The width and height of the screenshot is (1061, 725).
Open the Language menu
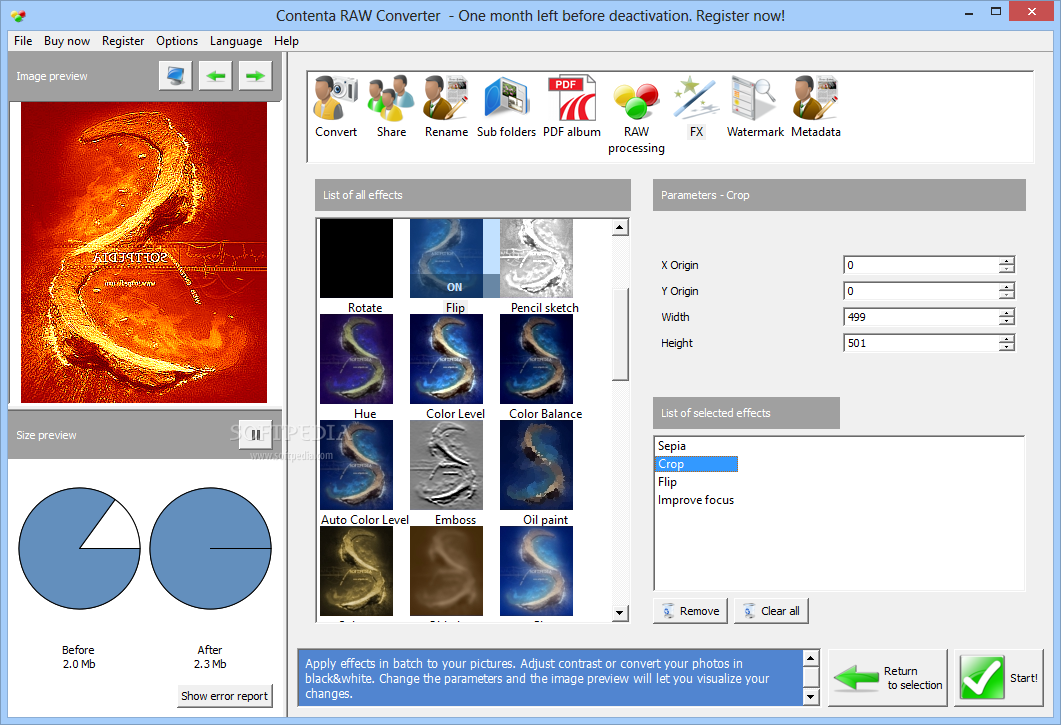(236, 41)
